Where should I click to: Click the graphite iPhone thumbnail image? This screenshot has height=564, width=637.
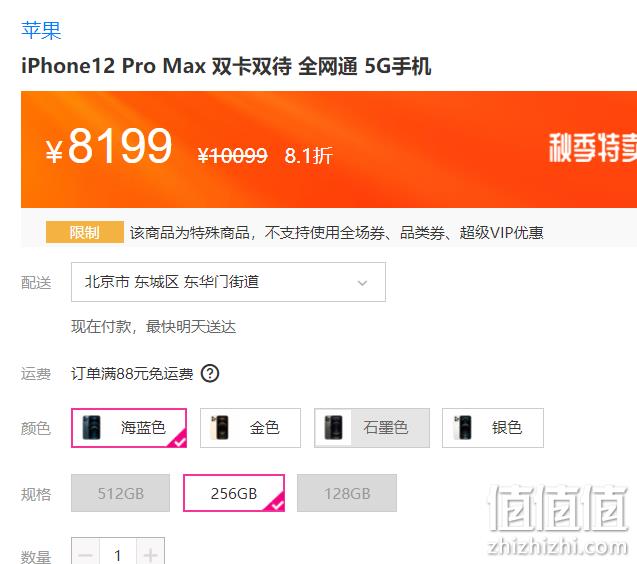tap(334, 427)
